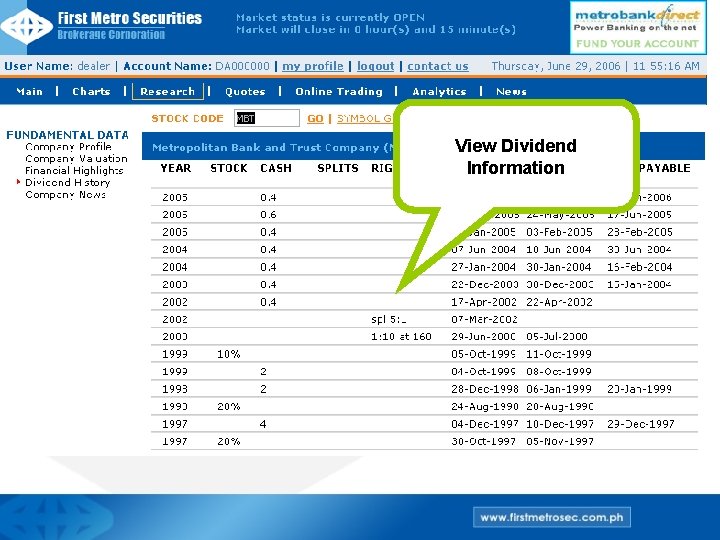Open the contact us link
The width and height of the screenshot is (720, 540).
click(x=438, y=66)
